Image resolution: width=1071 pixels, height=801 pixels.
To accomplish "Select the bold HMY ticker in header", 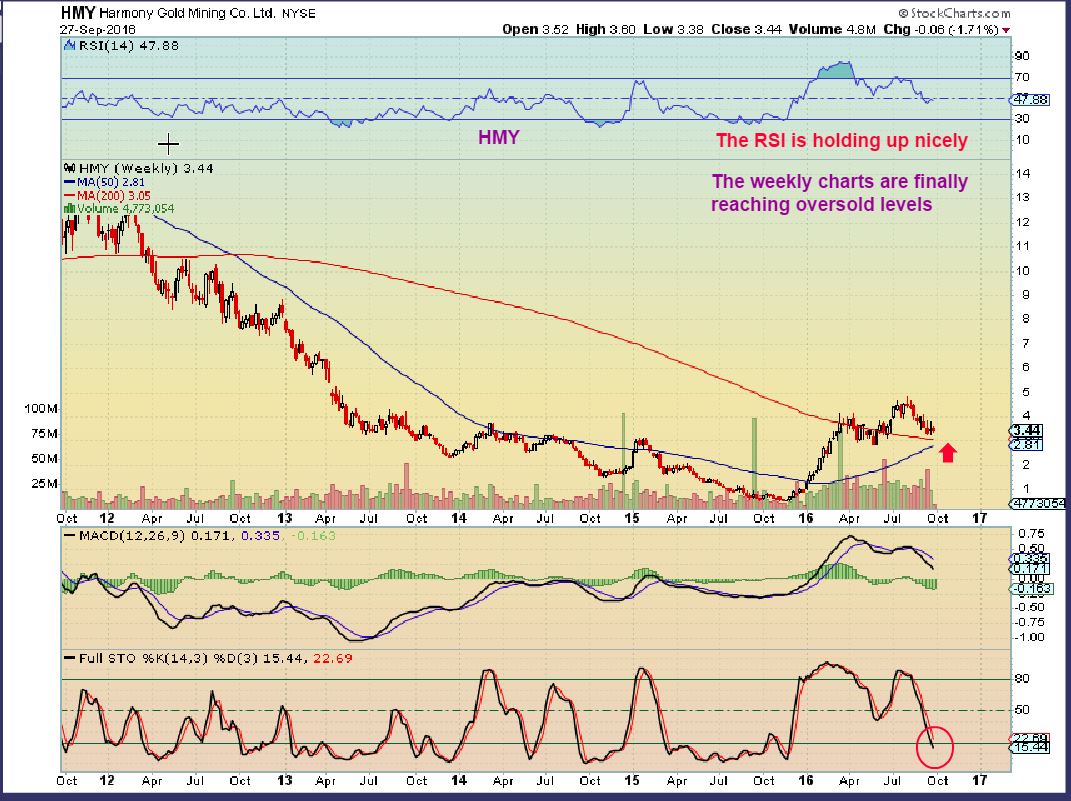I will (x=77, y=13).
